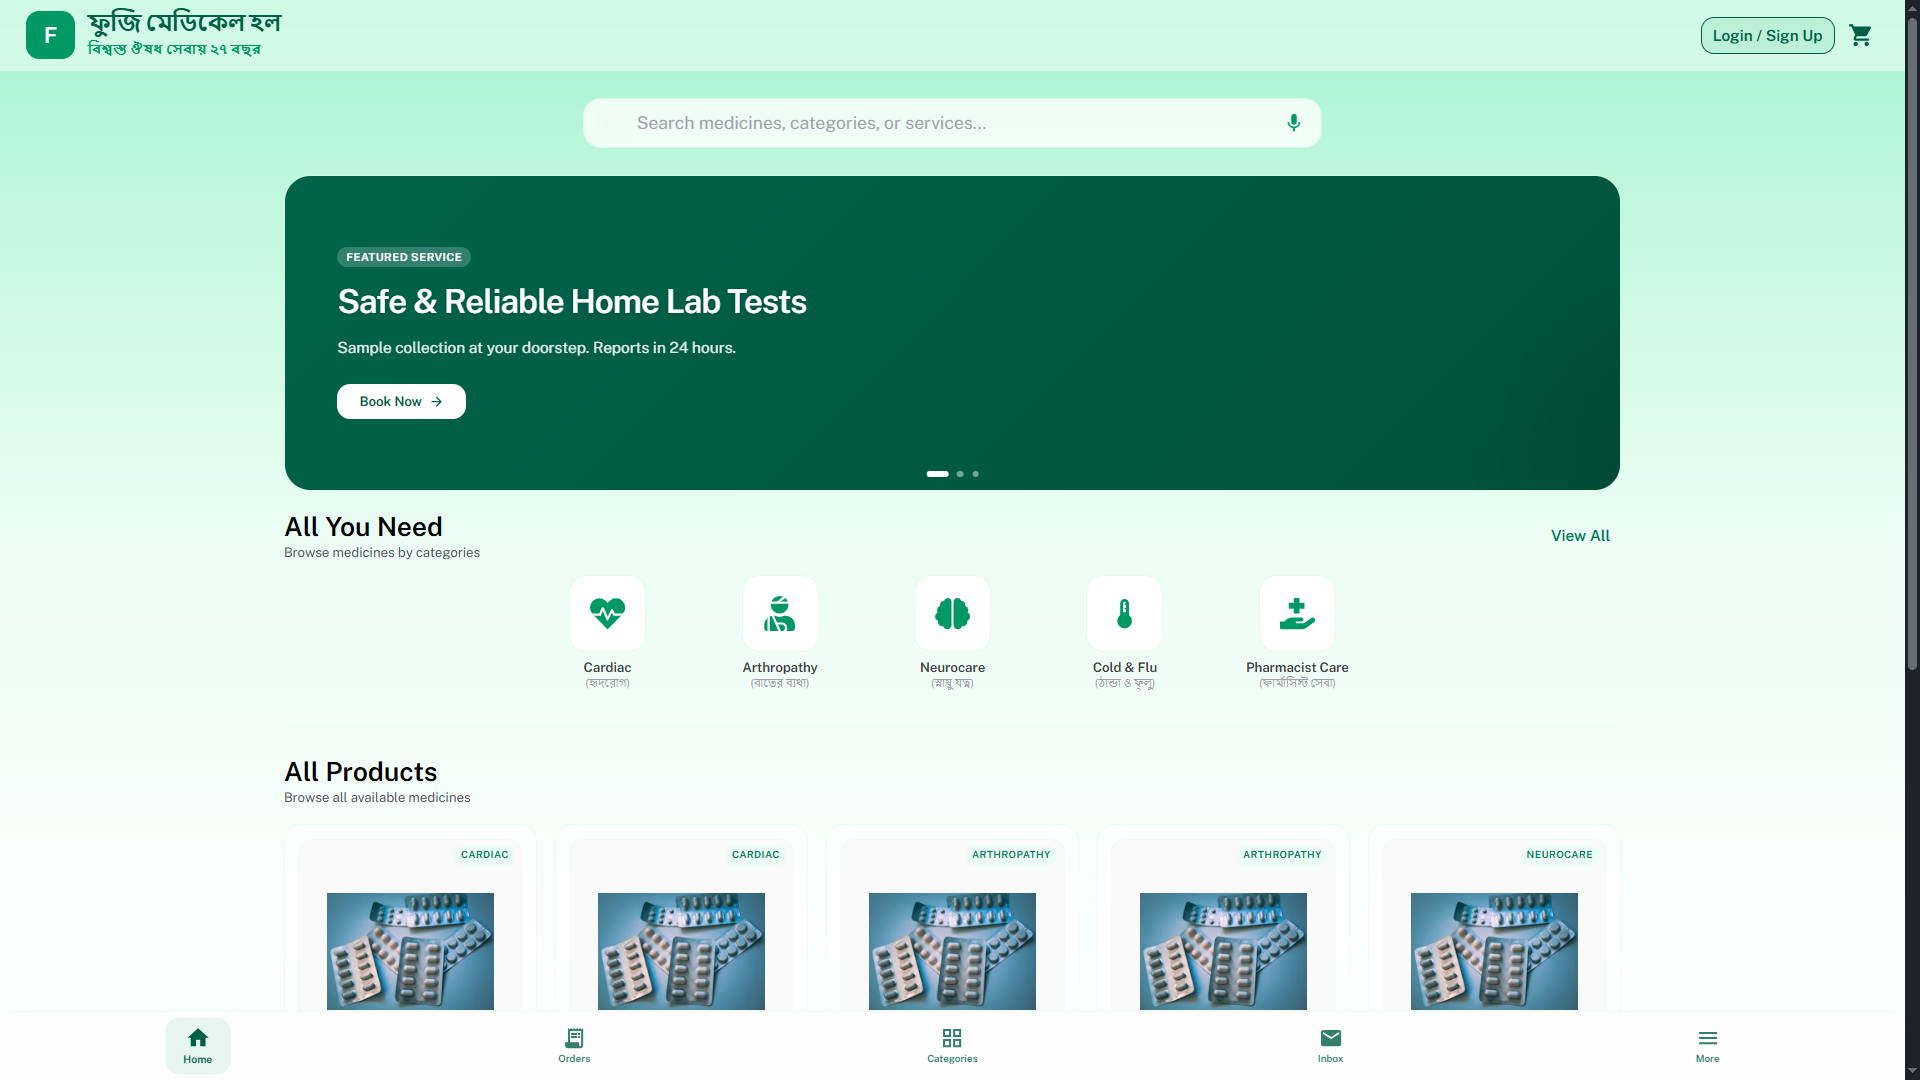This screenshot has width=1920, height=1080.
Task: Select the second carousel dot
Action: (960, 474)
